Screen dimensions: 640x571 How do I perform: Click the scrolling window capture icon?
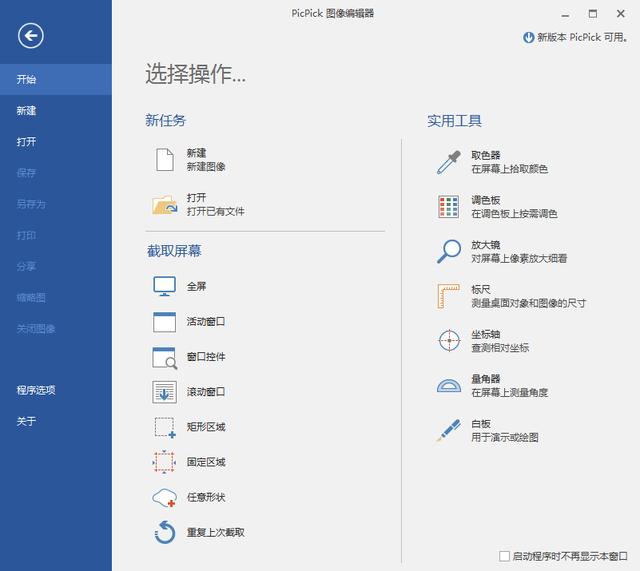coord(164,392)
